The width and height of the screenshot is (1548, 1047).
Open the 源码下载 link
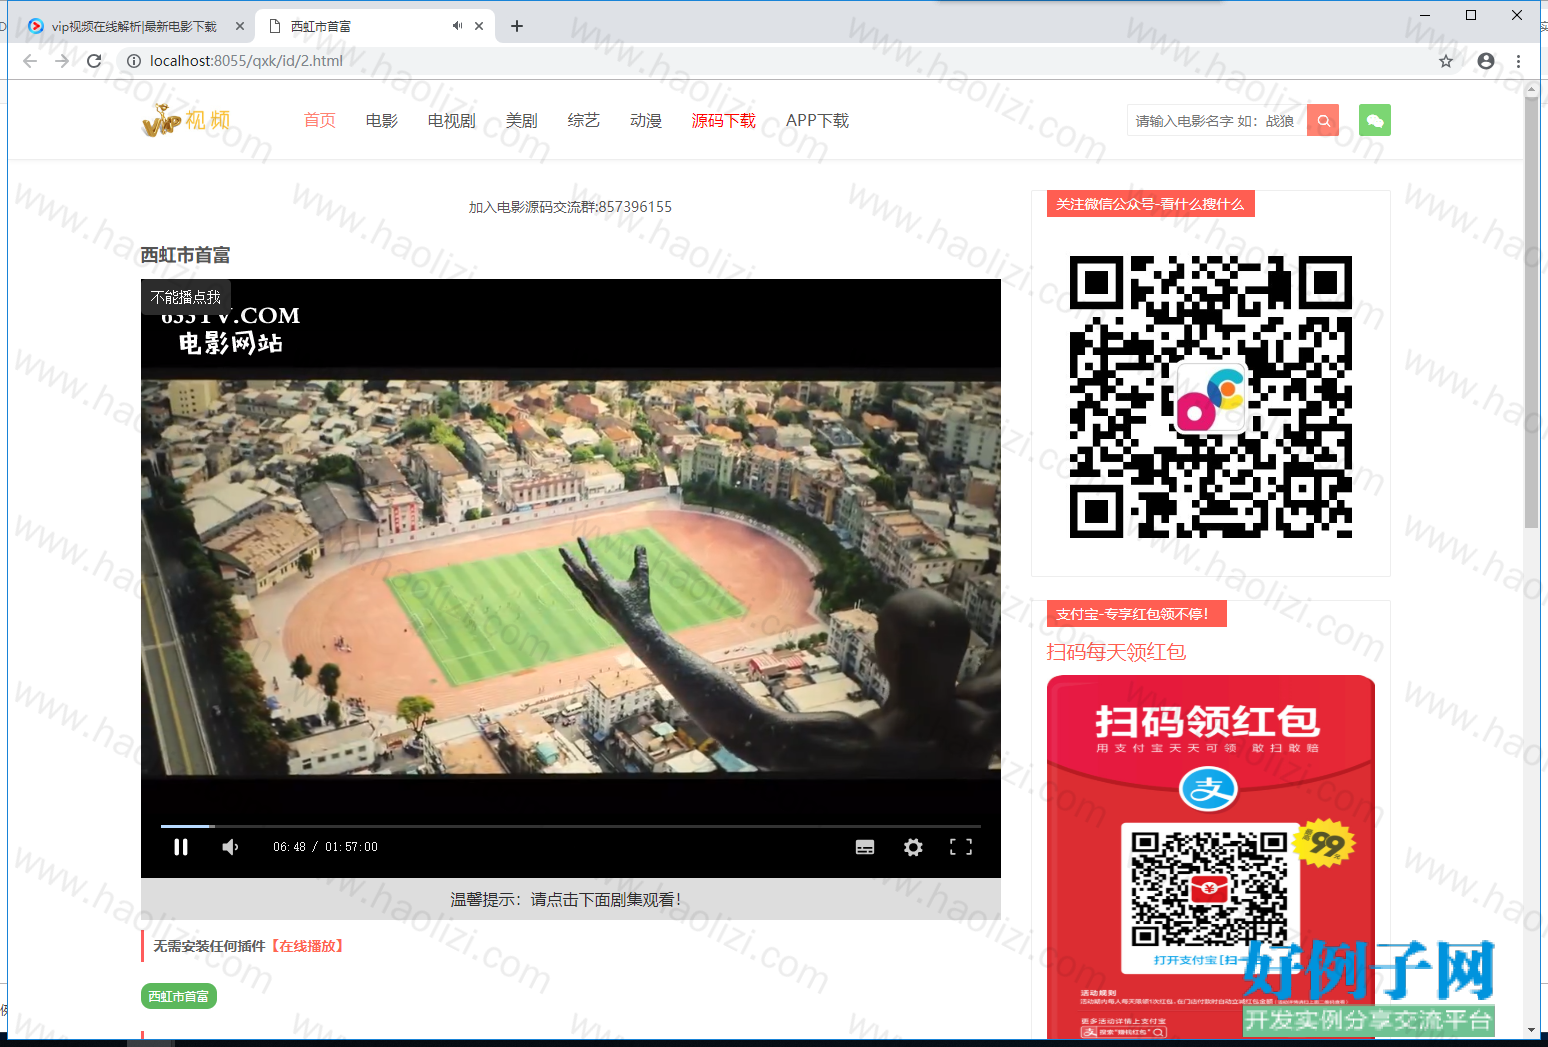pyautogui.click(x=724, y=120)
